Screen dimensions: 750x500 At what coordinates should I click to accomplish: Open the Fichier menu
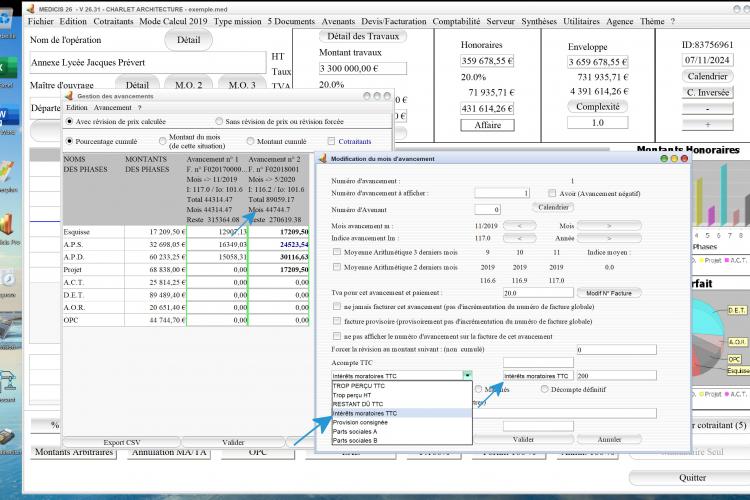(41, 22)
